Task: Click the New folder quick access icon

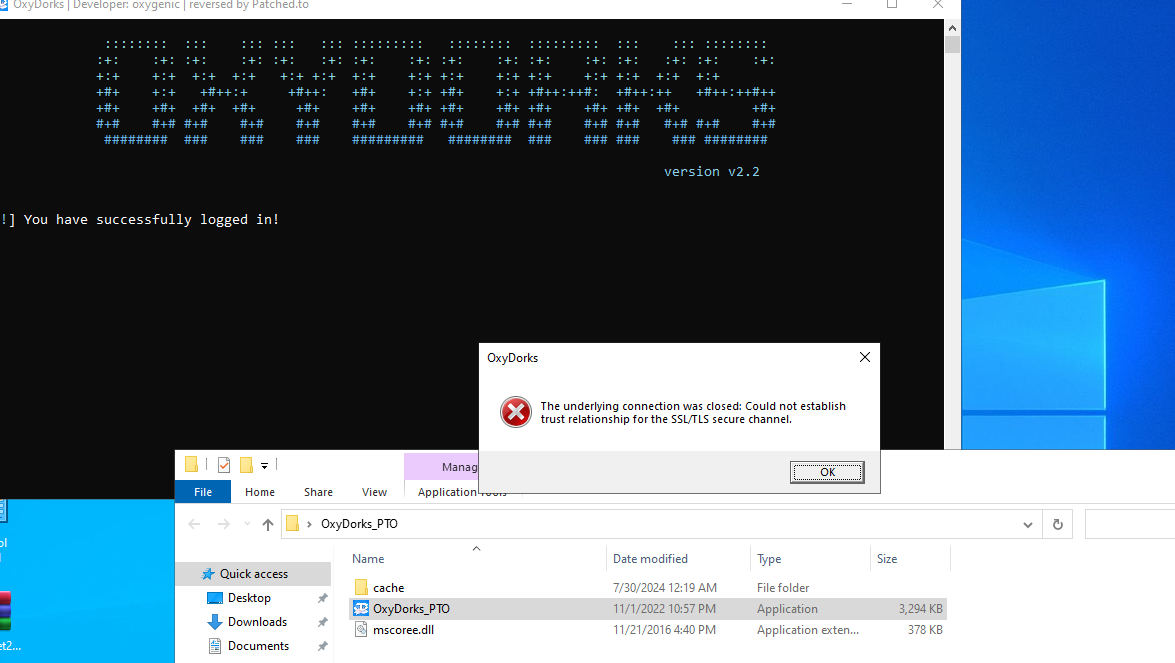Action: [x=246, y=465]
